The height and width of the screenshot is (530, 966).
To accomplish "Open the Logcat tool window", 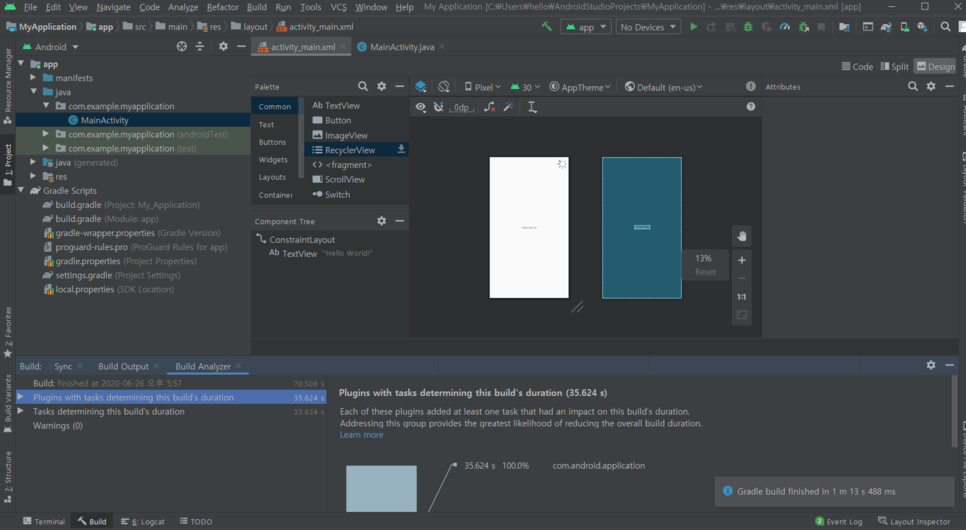I will [x=143, y=521].
